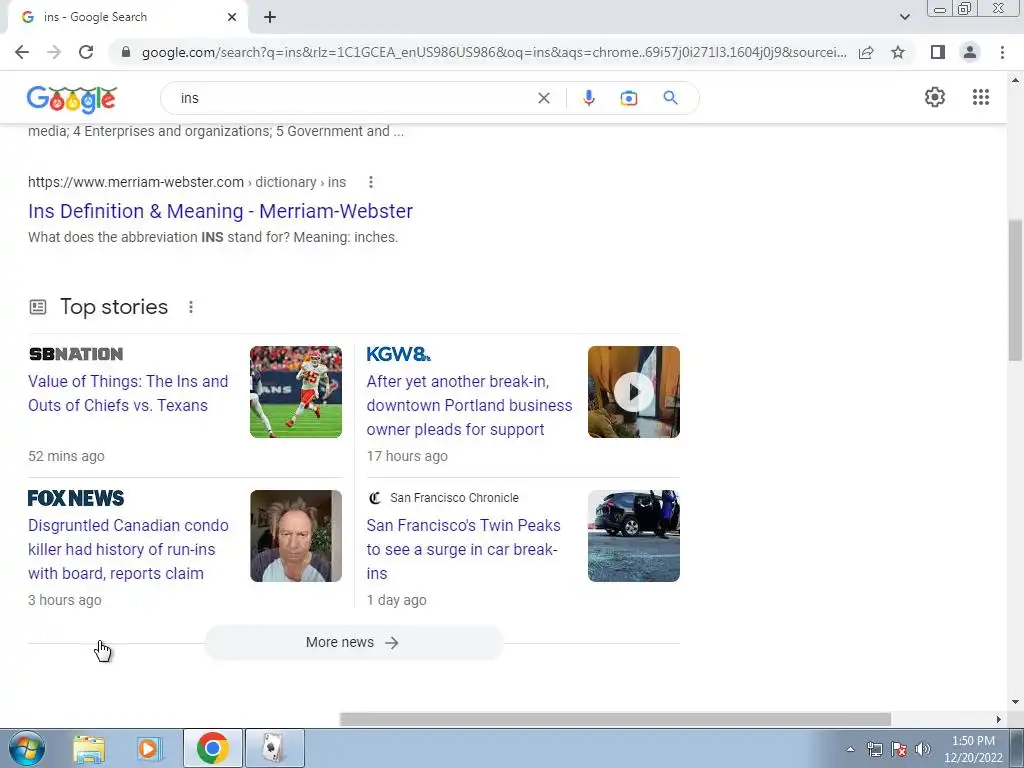Screen dimensions: 1024x768
Task: Show hidden system tray icons
Action: pyautogui.click(x=850, y=749)
